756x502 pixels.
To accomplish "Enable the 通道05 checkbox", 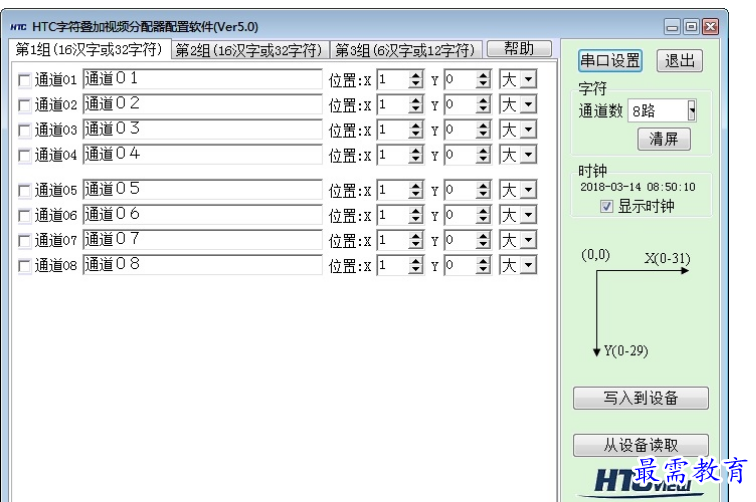I will 24,191.
